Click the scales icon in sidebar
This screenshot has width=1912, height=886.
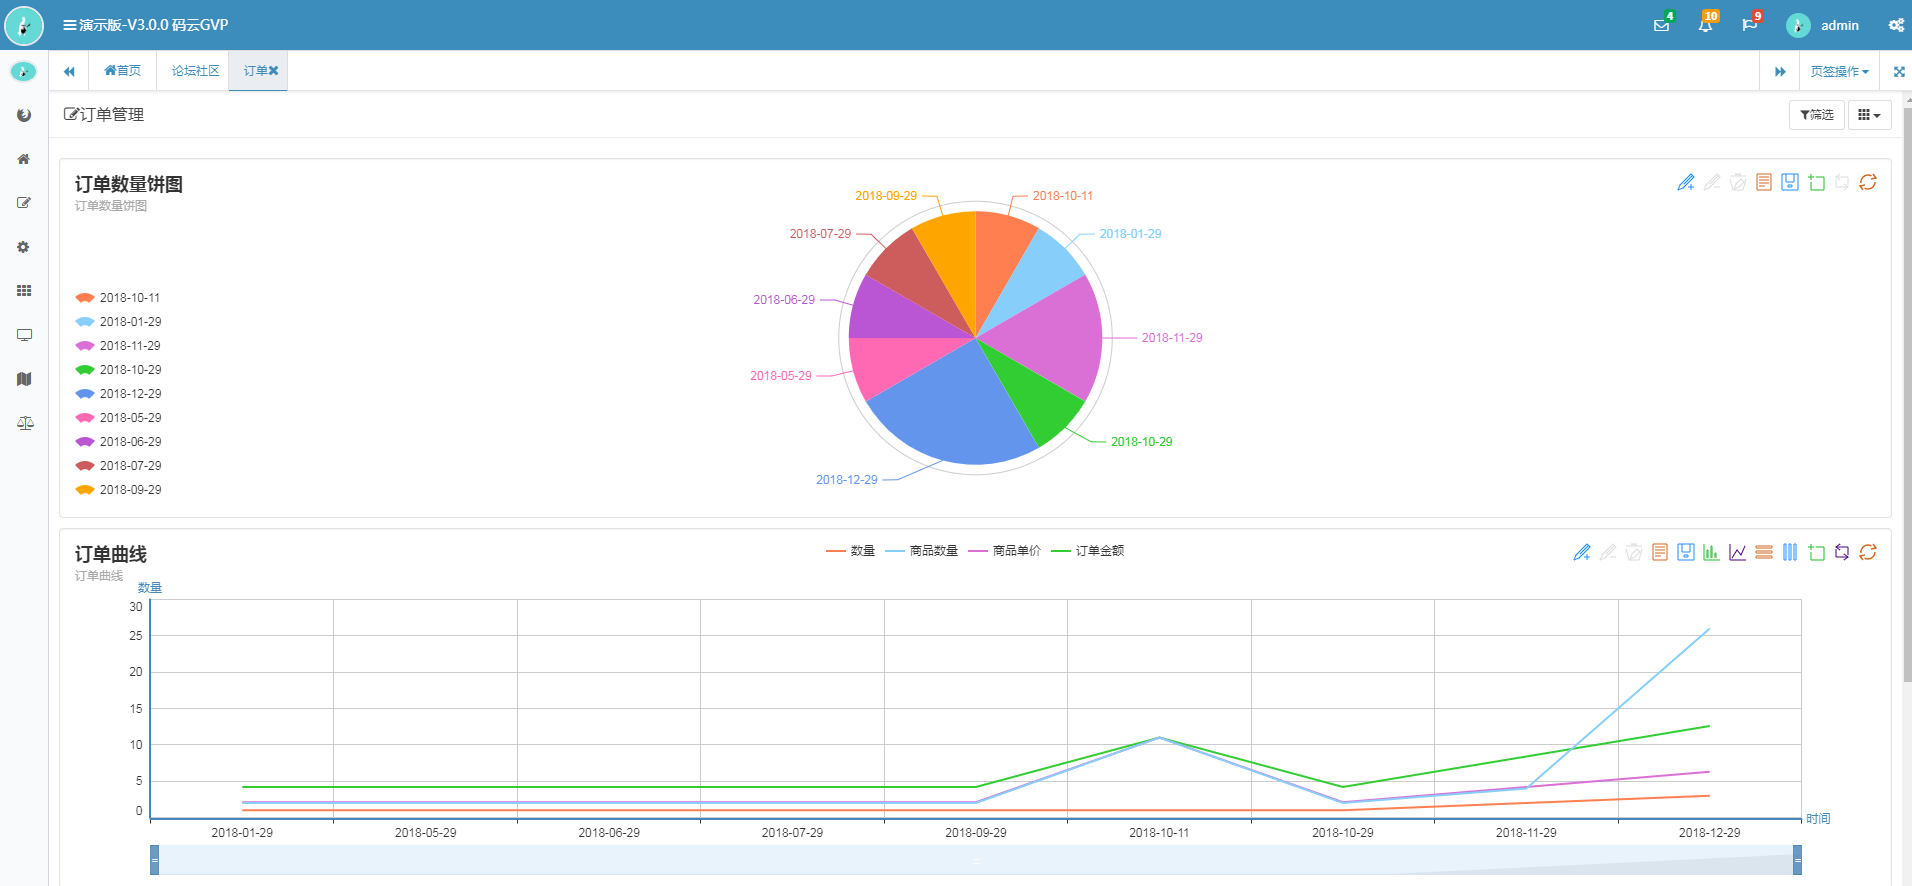(x=25, y=423)
